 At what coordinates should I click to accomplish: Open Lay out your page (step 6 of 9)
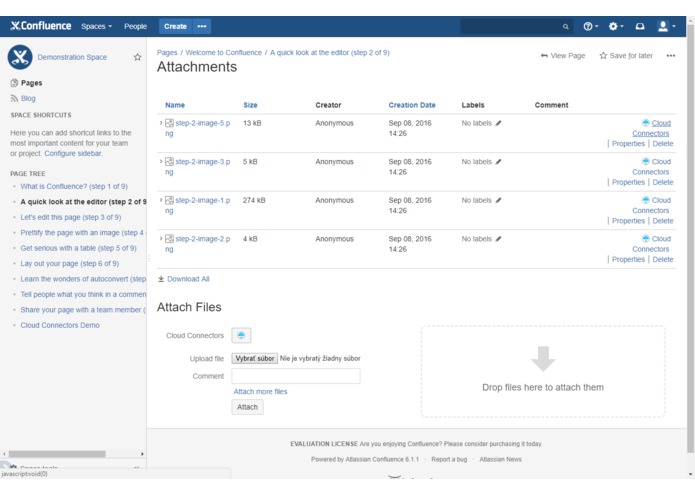click(x=70, y=264)
